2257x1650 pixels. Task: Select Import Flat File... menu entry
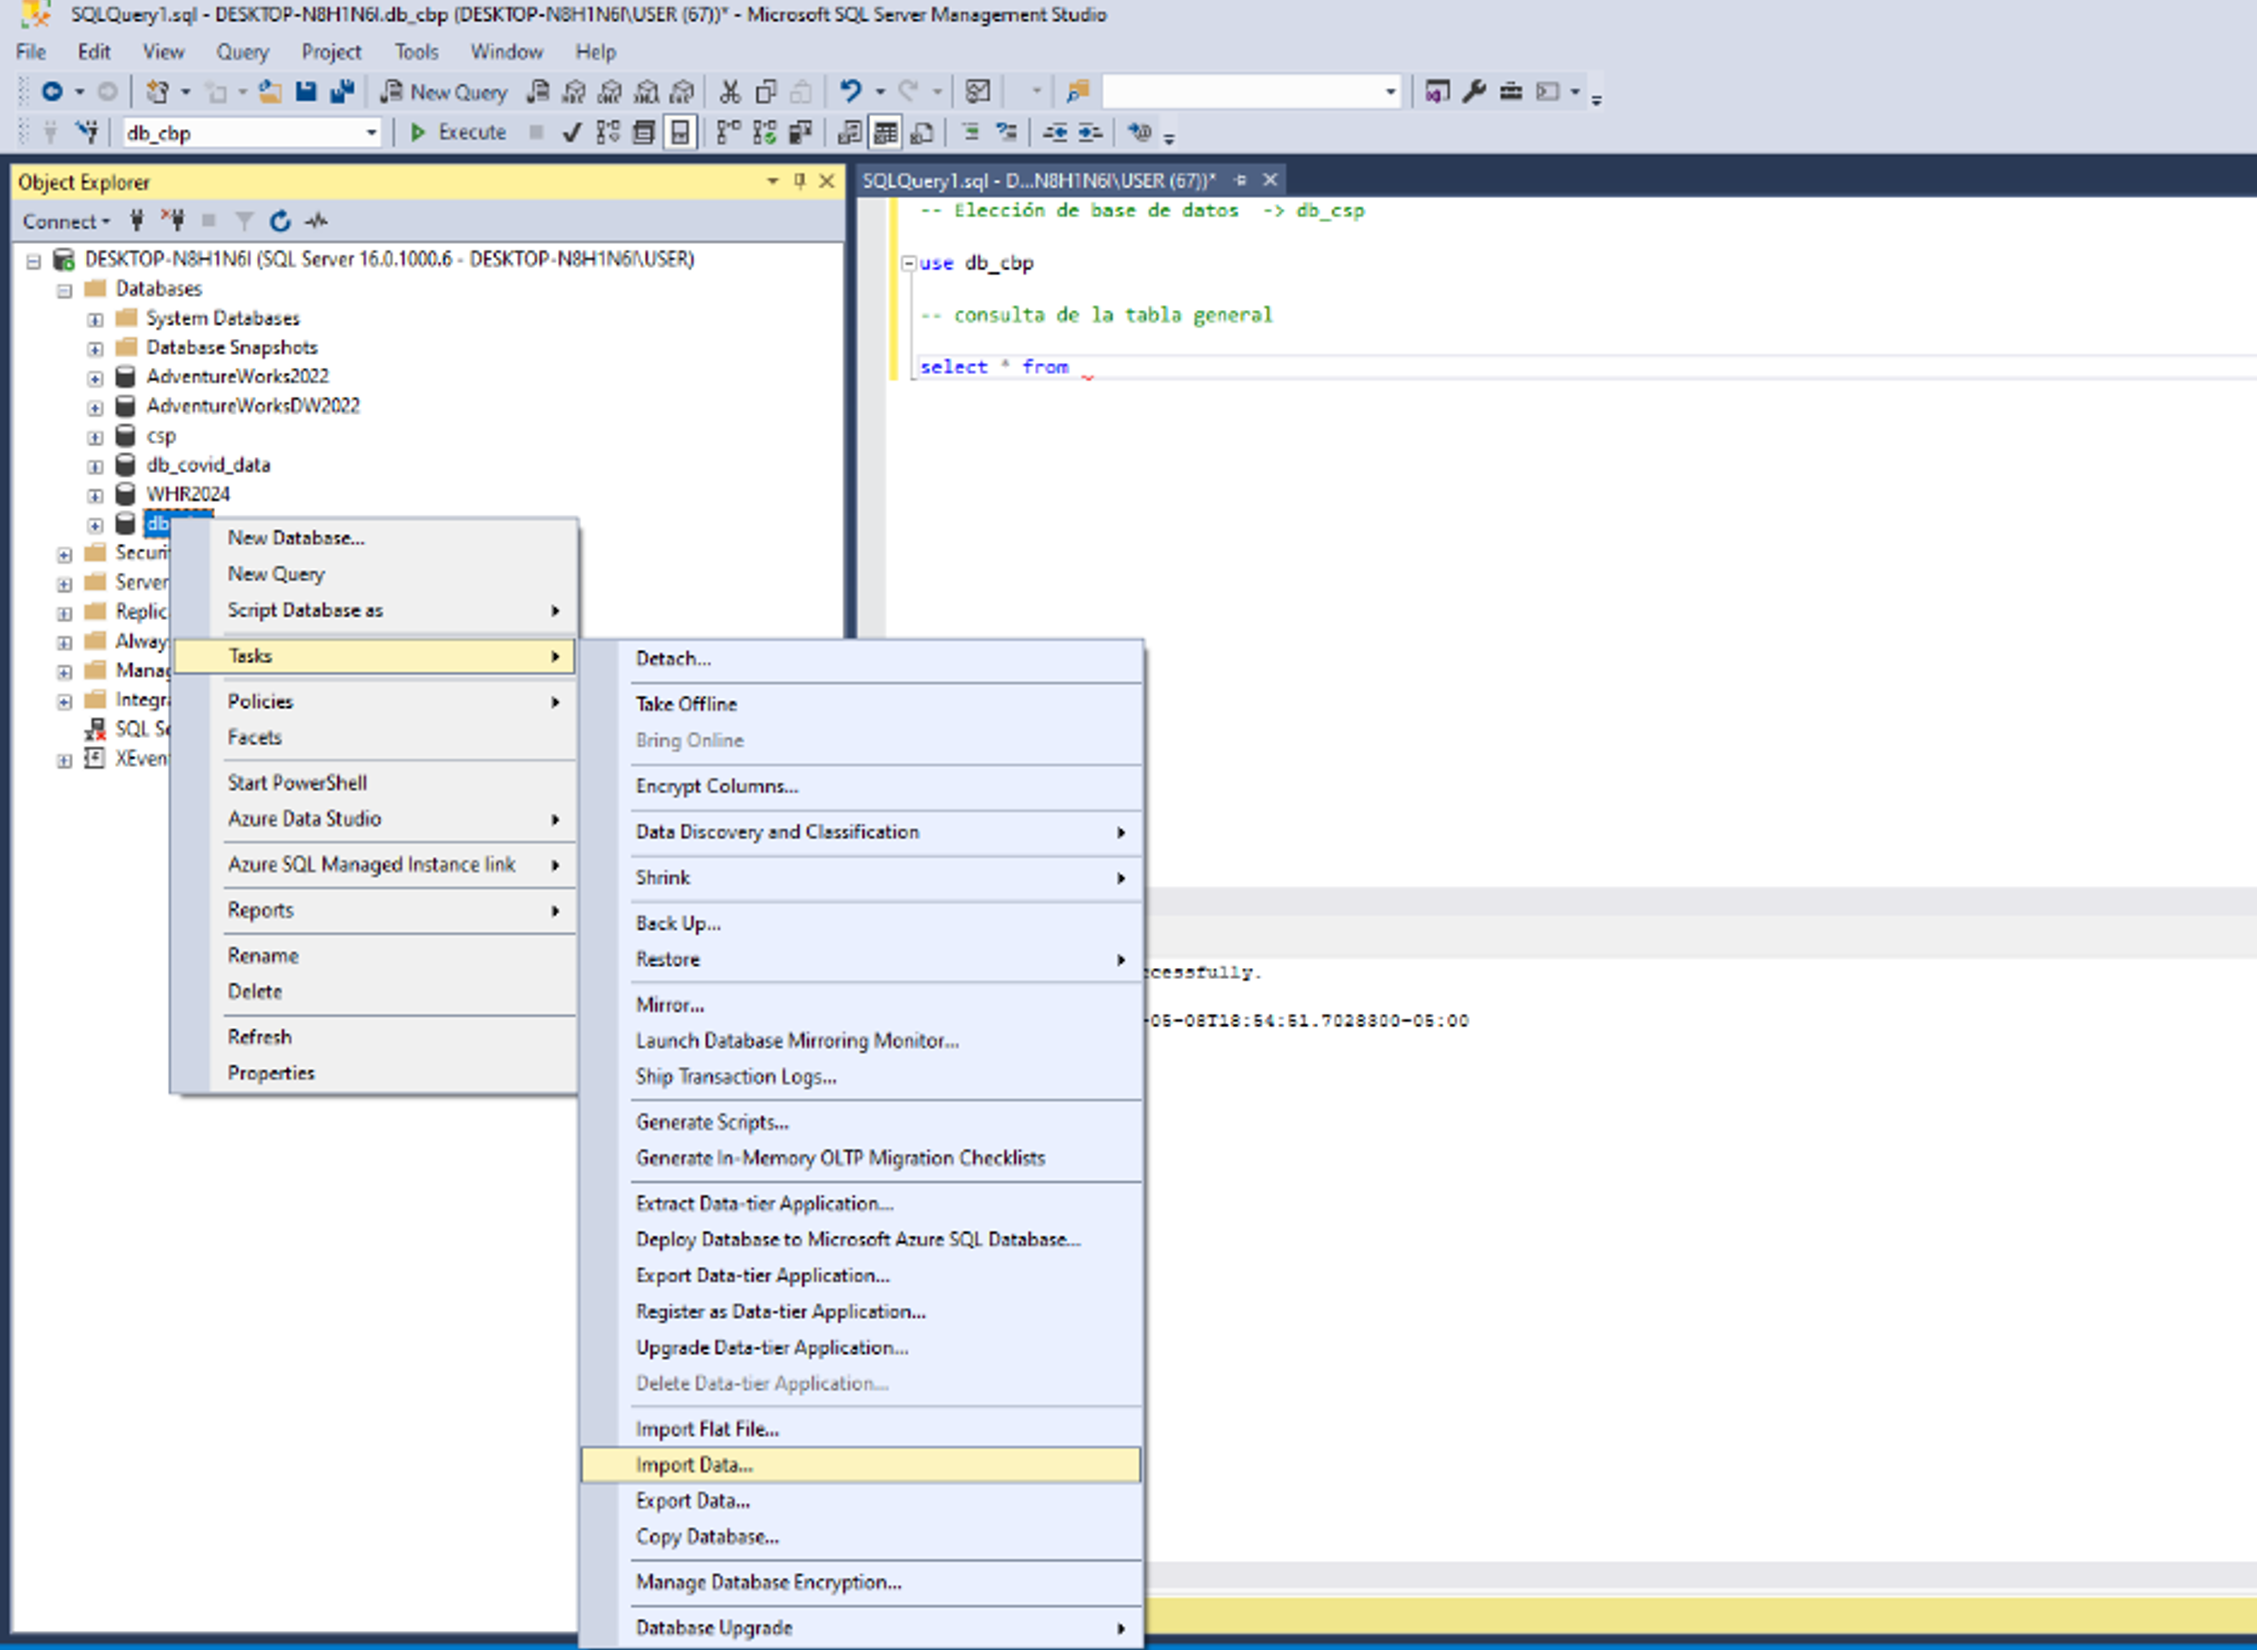pyautogui.click(x=860, y=1429)
